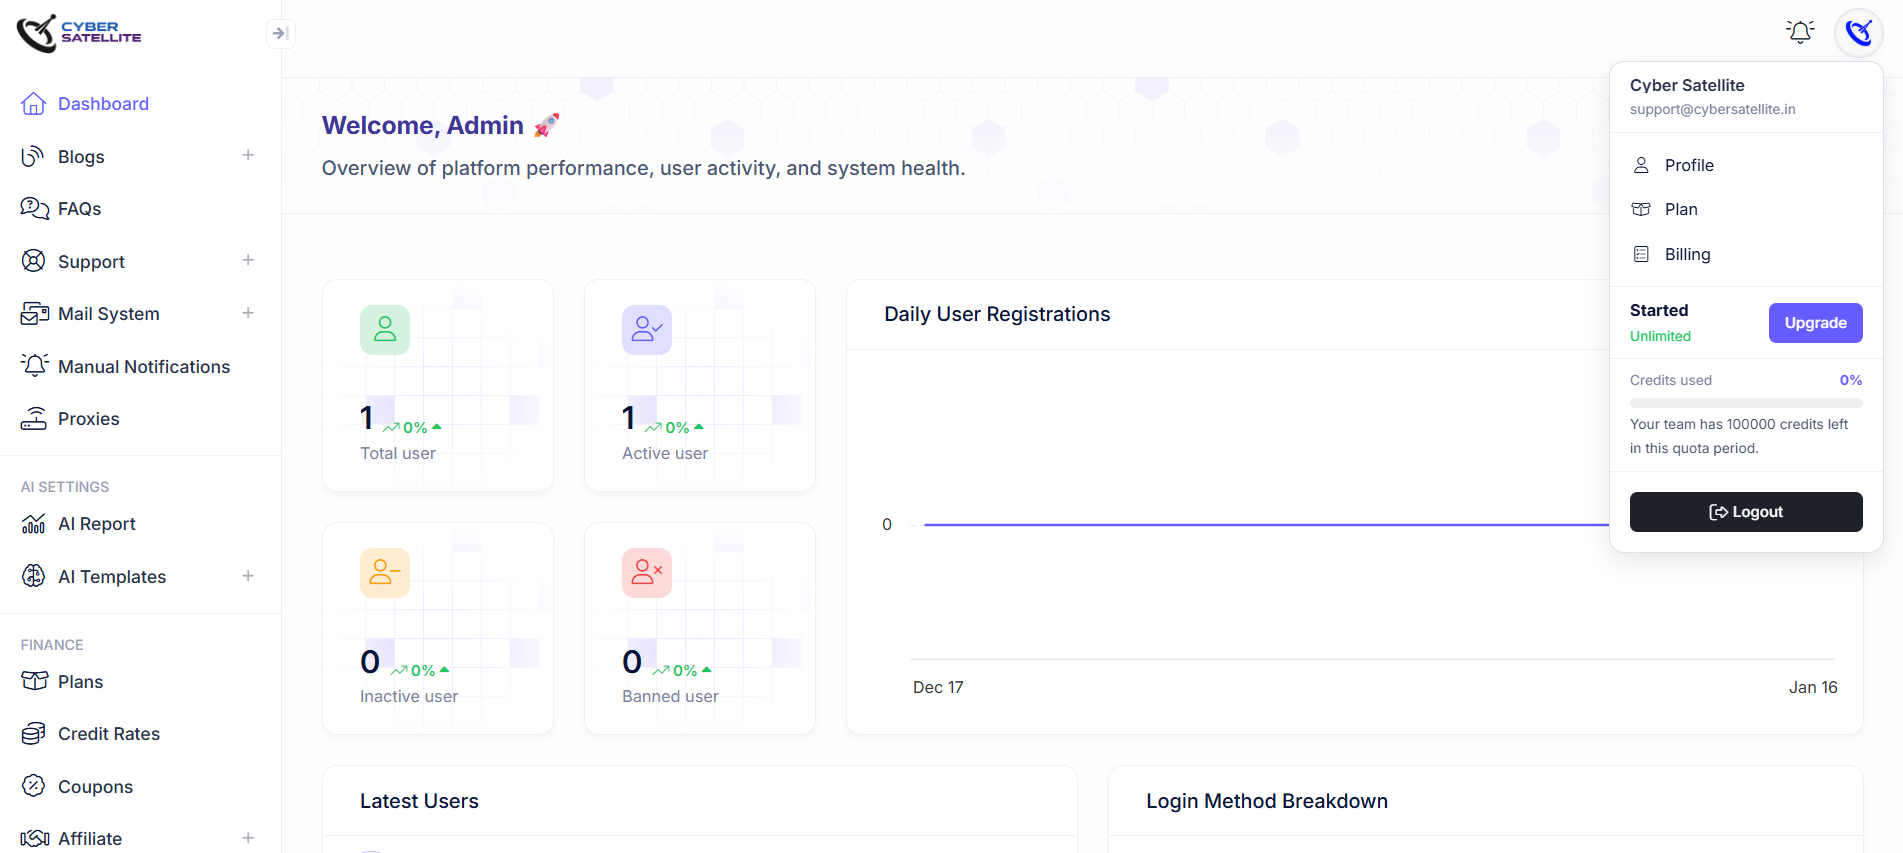This screenshot has width=1903, height=853.
Task: Click the purple Active user icon
Action: point(647,330)
